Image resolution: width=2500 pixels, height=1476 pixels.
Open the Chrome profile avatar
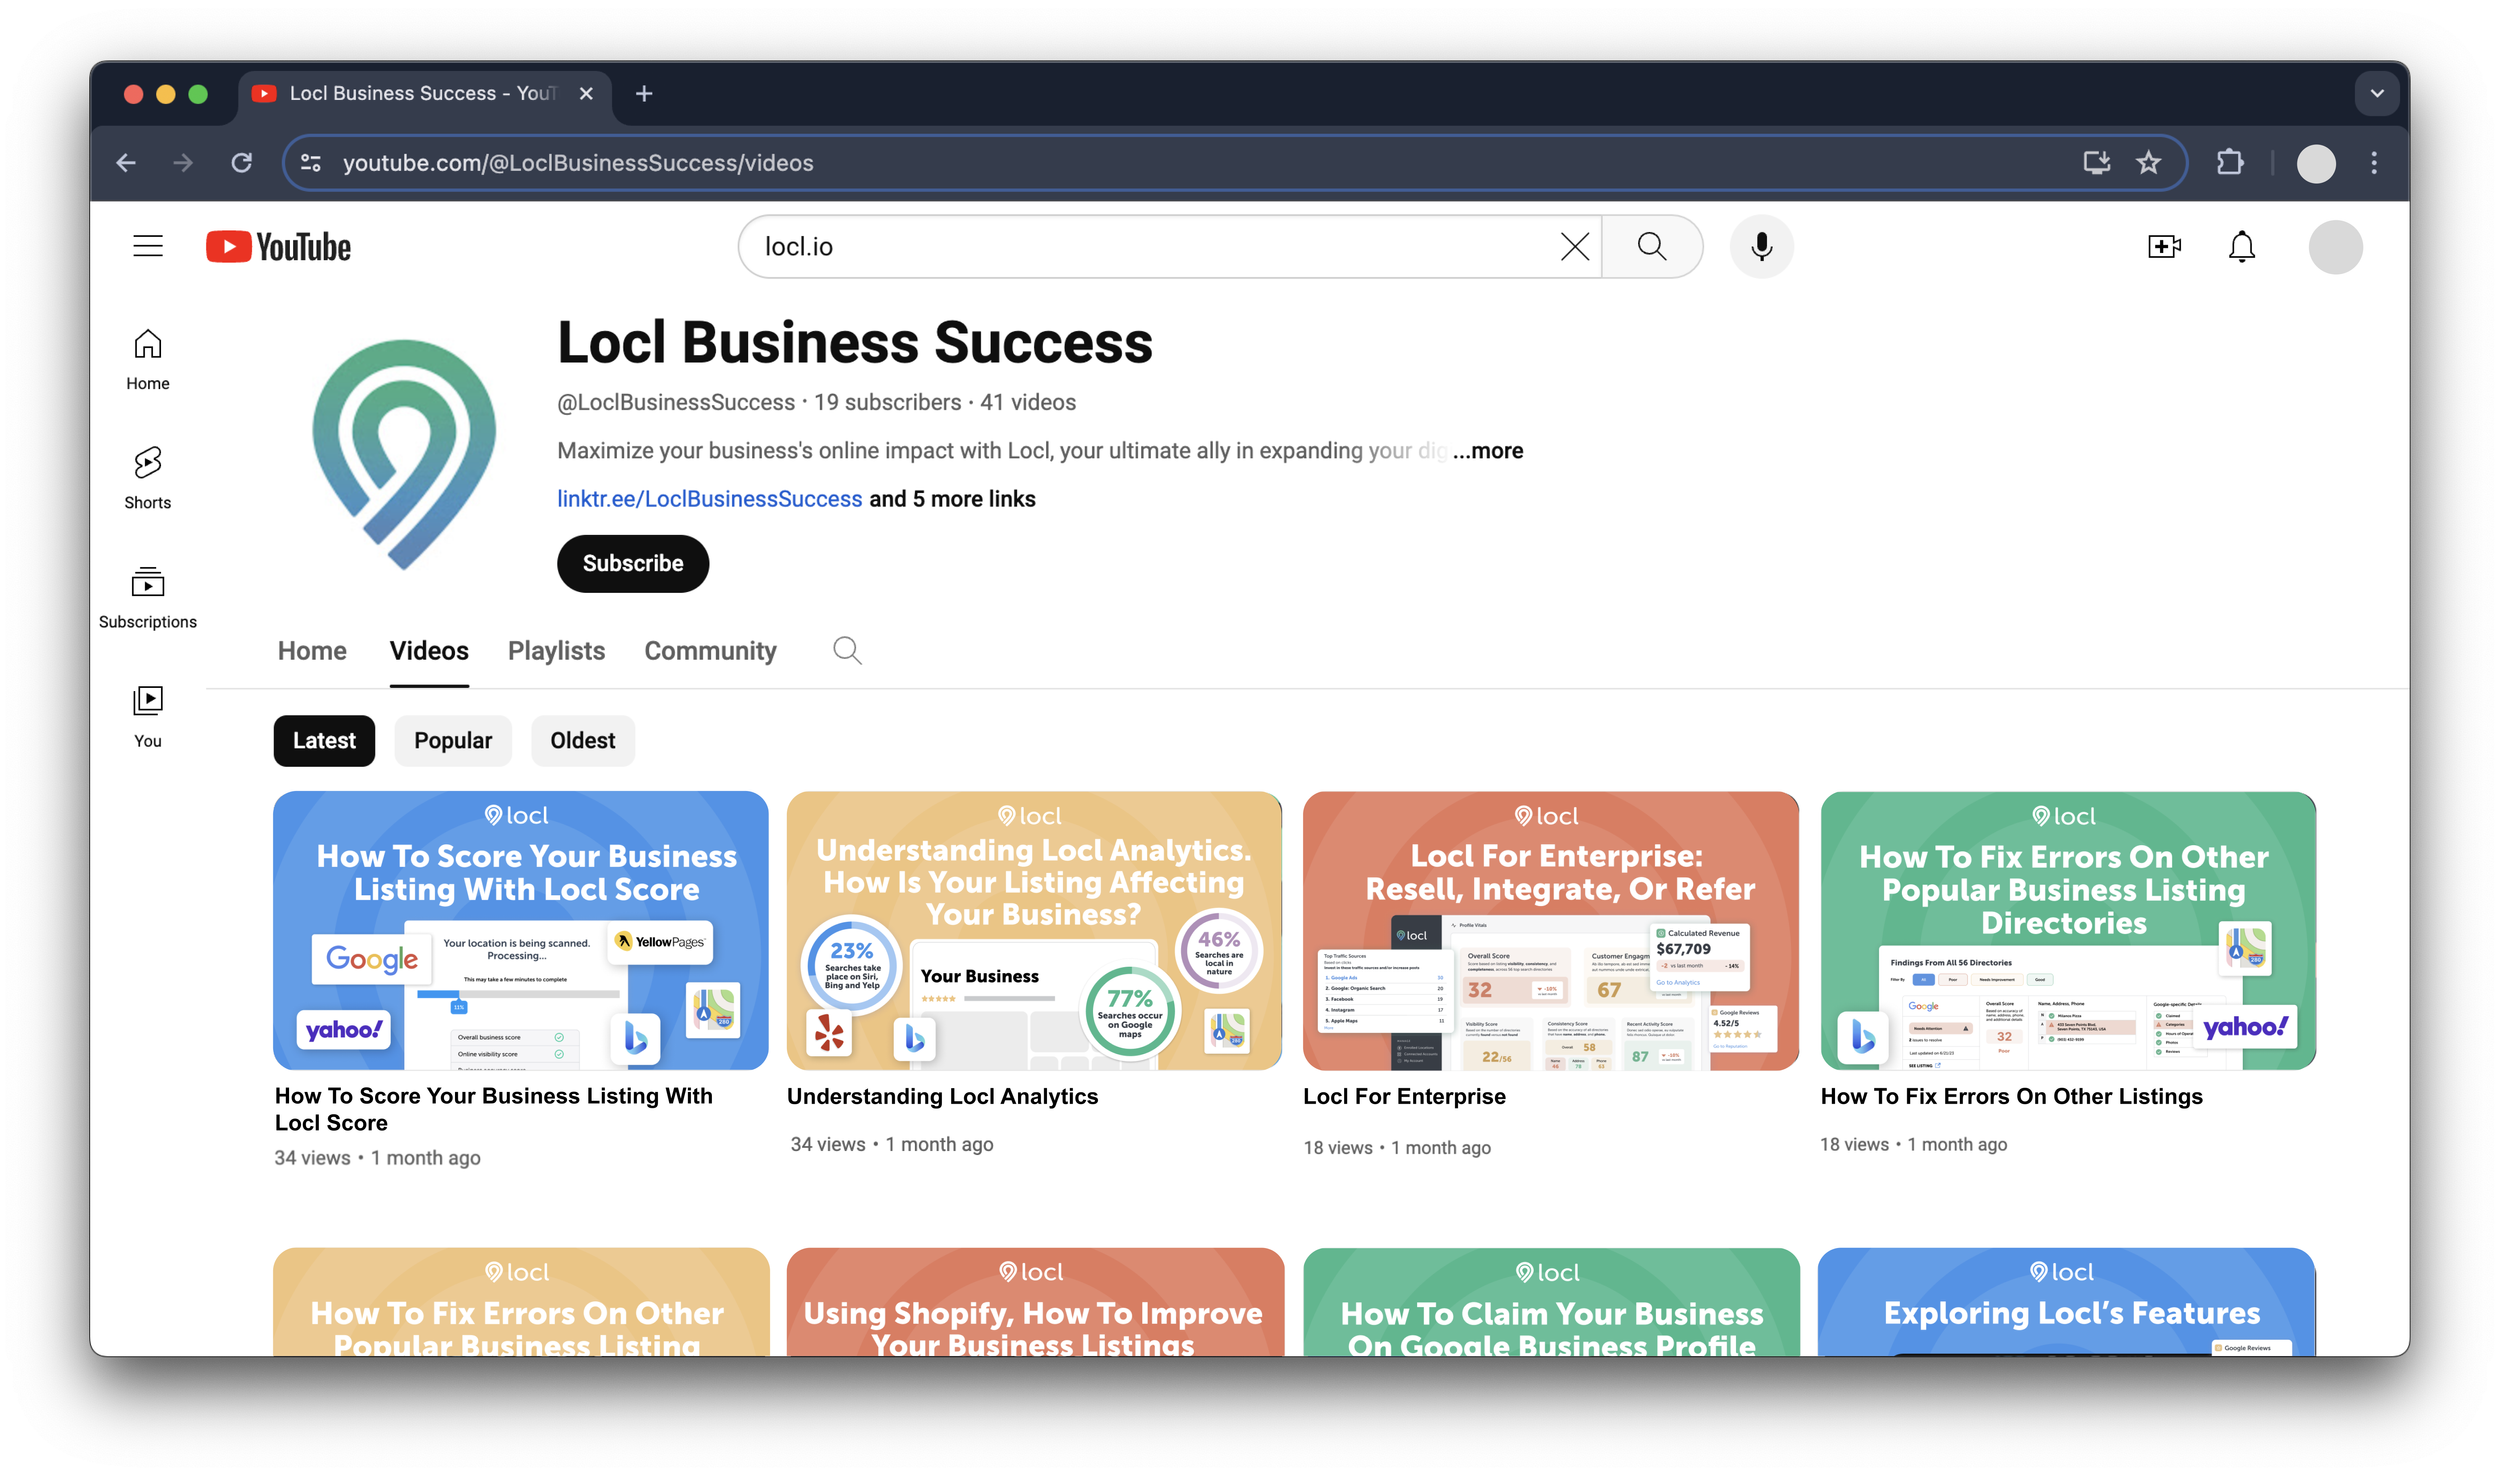pyautogui.click(x=2316, y=163)
